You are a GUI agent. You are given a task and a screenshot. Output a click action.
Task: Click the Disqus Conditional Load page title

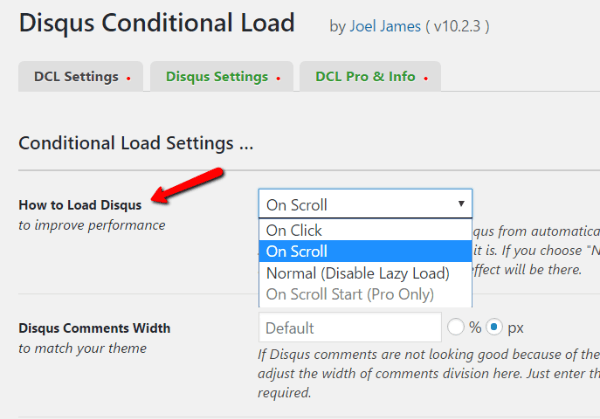click(x=157, y=23)
